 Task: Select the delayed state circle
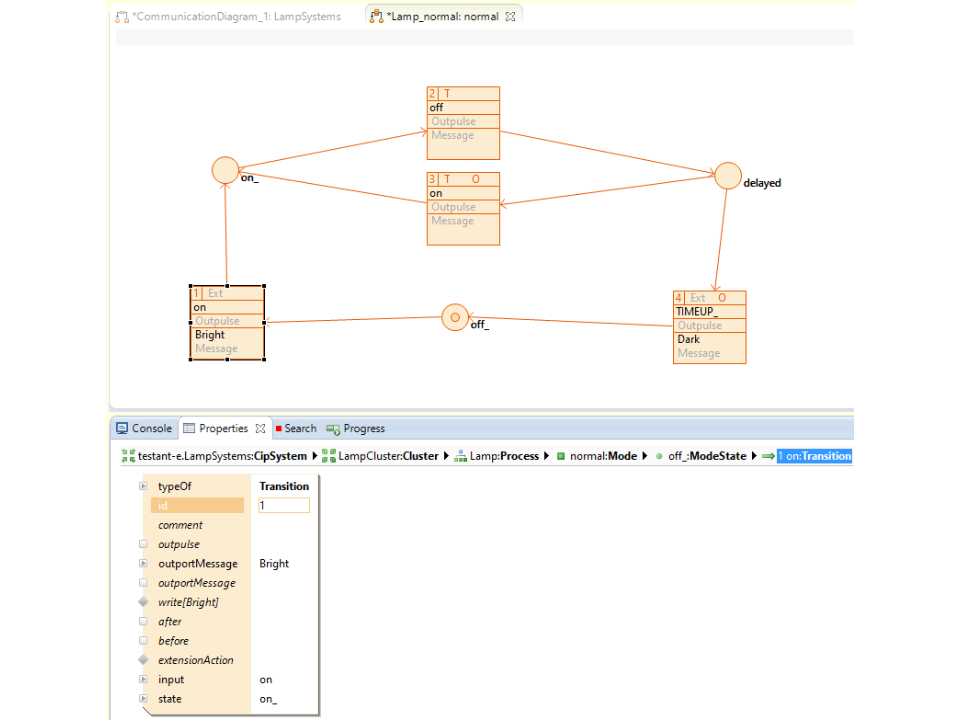(728, 176)
